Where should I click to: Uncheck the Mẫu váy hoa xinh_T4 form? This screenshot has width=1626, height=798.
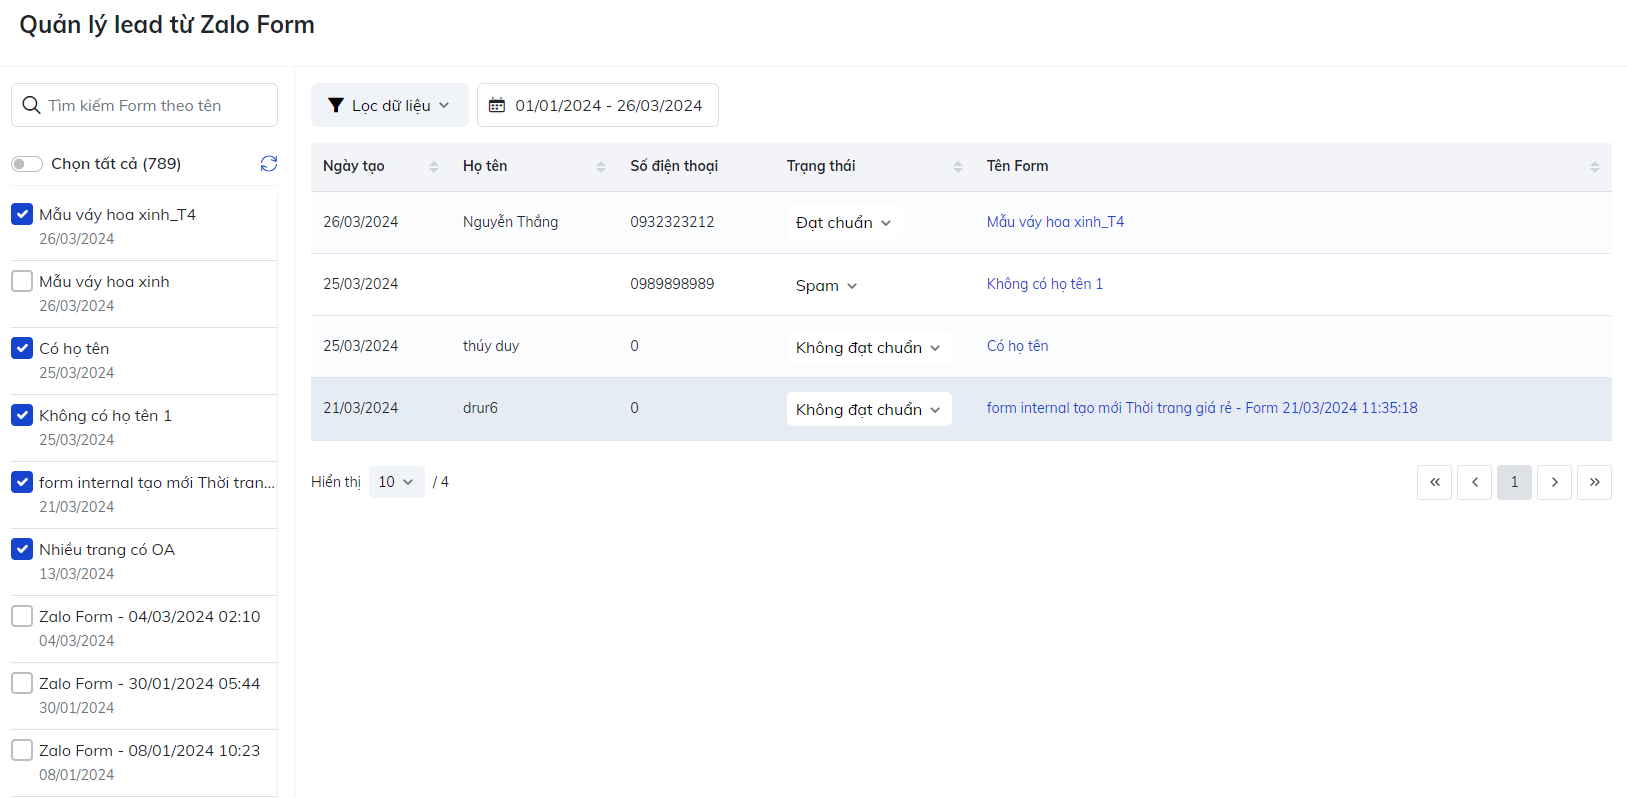(x=22, y=214)
